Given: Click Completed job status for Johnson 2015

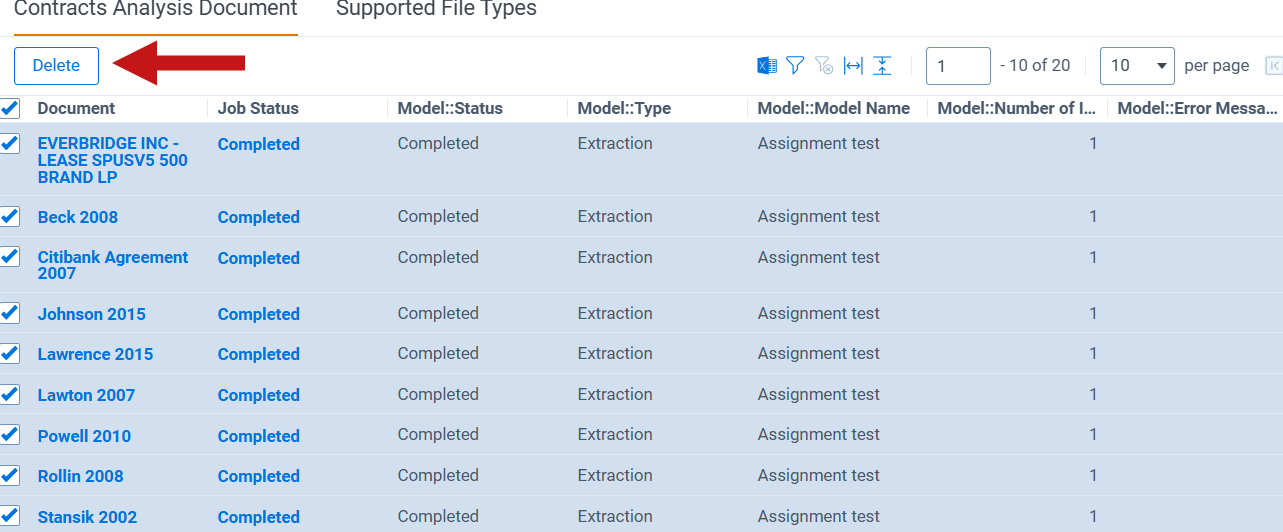Looking at the screenshot, I should coord(259,314).
